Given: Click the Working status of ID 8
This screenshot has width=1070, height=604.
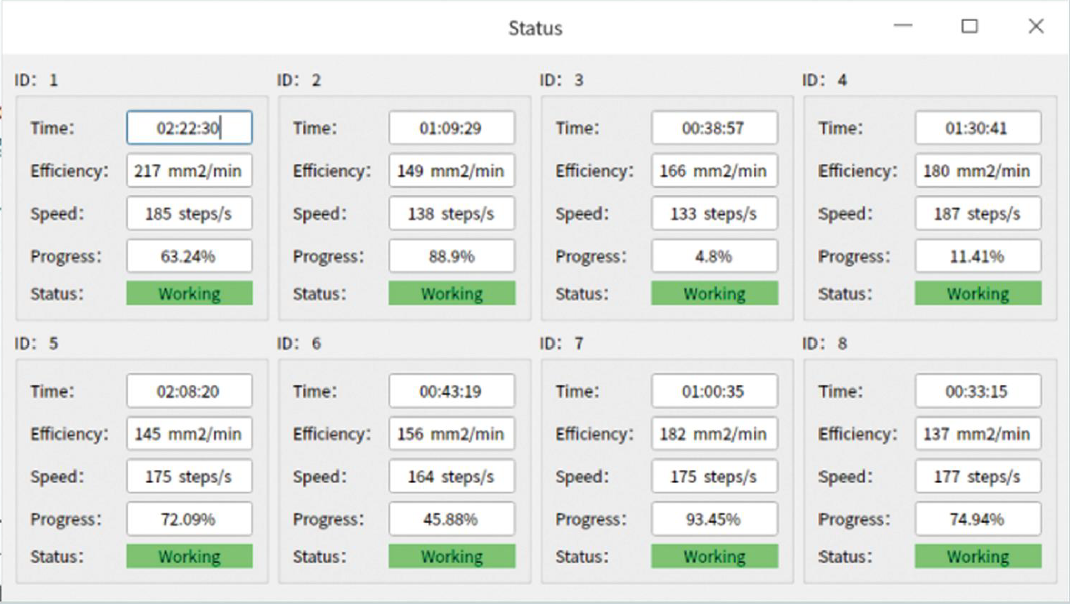Looking at the screenshot, I should click(977, 556).
